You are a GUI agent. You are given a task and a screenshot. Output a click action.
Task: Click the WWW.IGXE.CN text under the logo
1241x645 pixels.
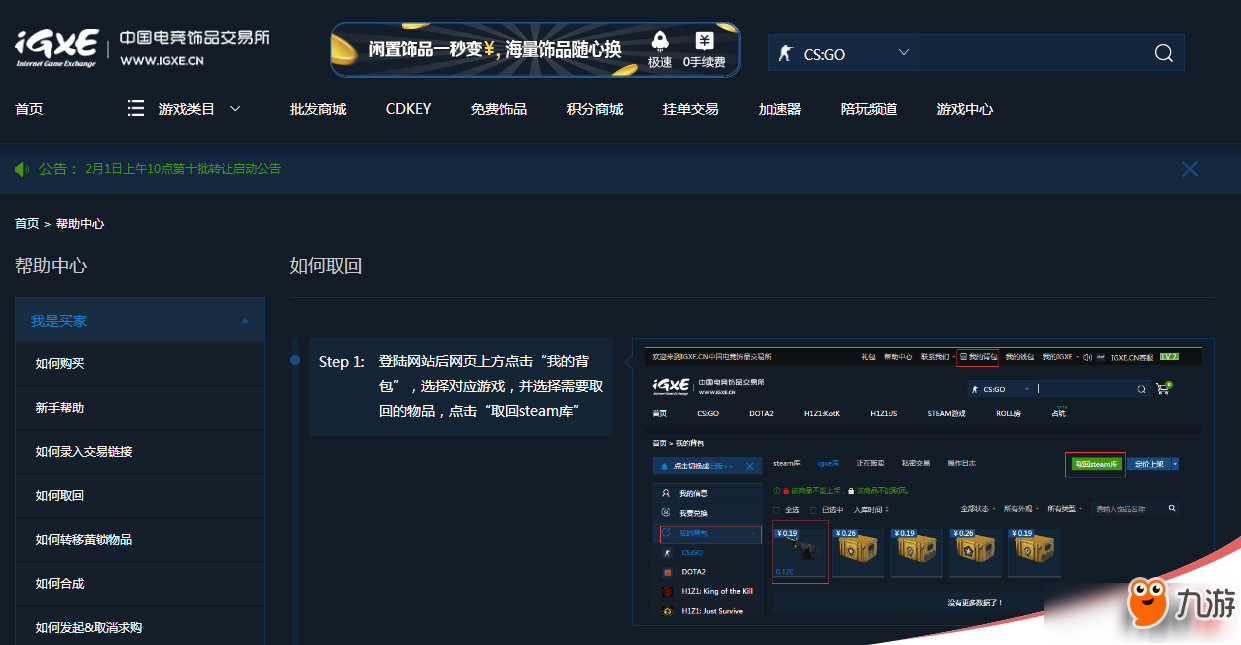162,60
